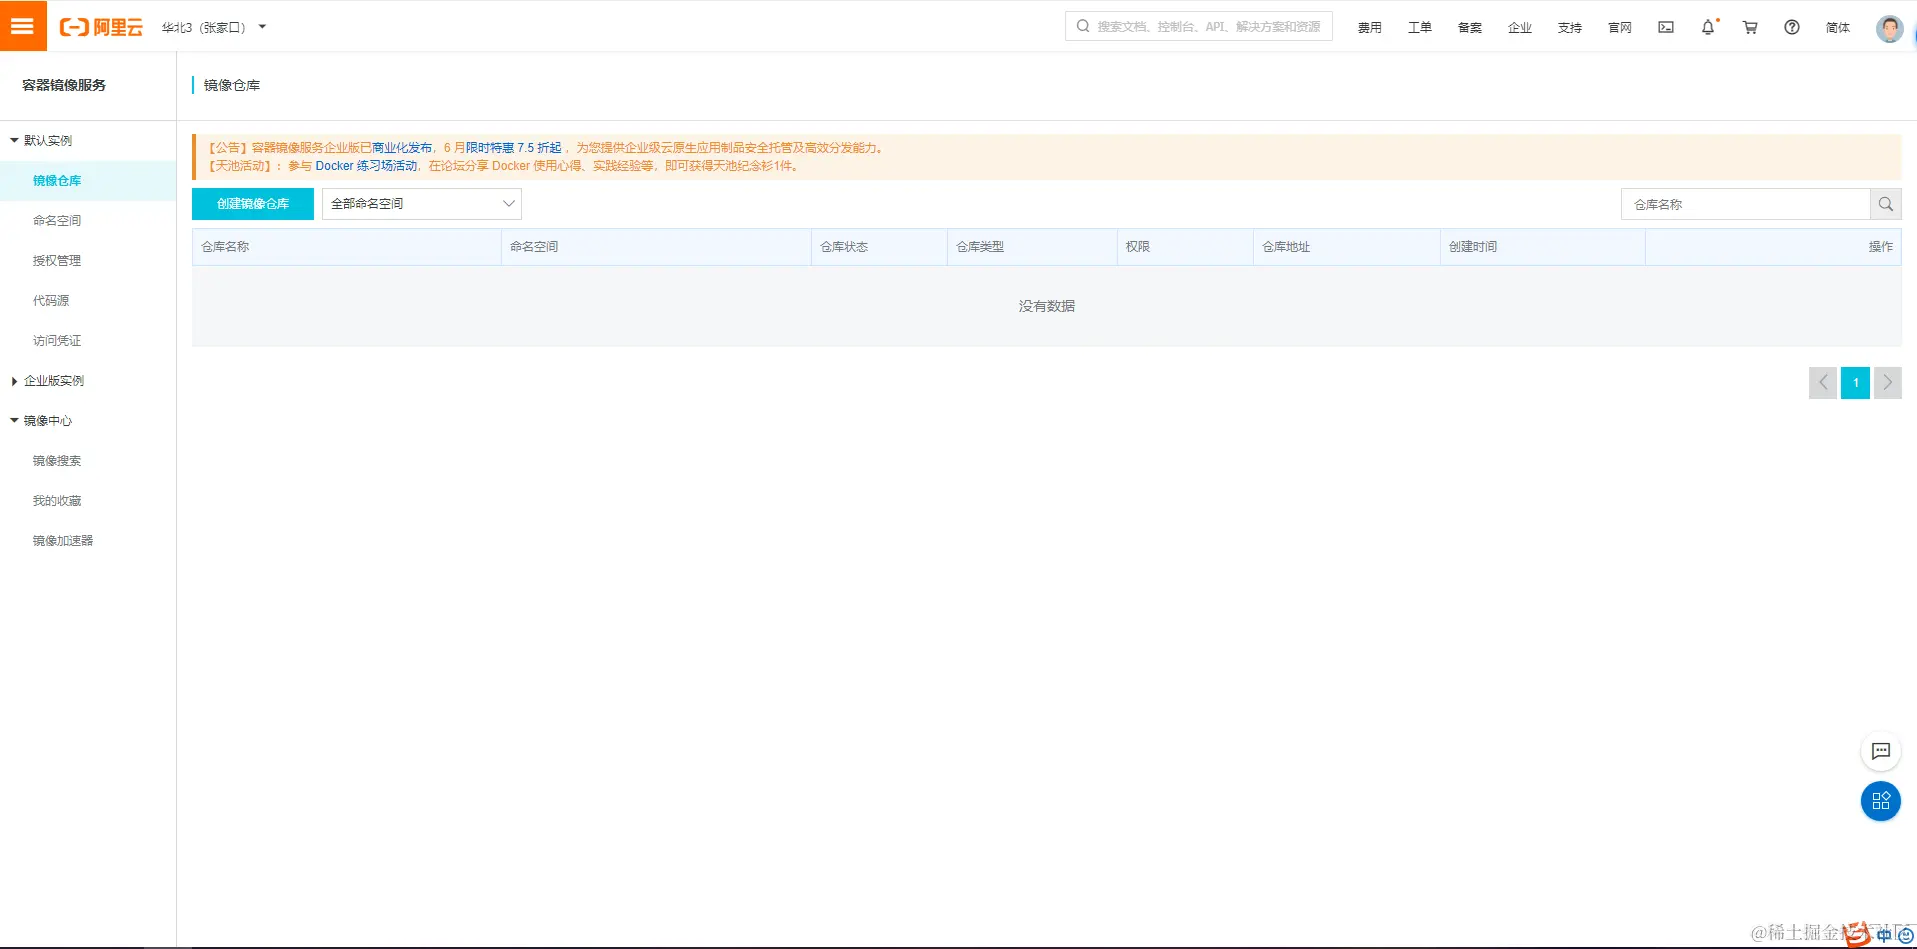Open 备案 in the top bar
Screen dimensions: 1917x949
1470,27
